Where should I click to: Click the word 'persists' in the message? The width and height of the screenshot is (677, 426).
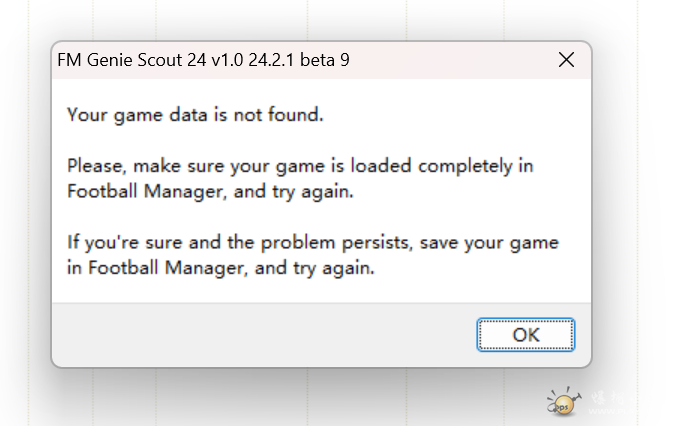point(403,243)
